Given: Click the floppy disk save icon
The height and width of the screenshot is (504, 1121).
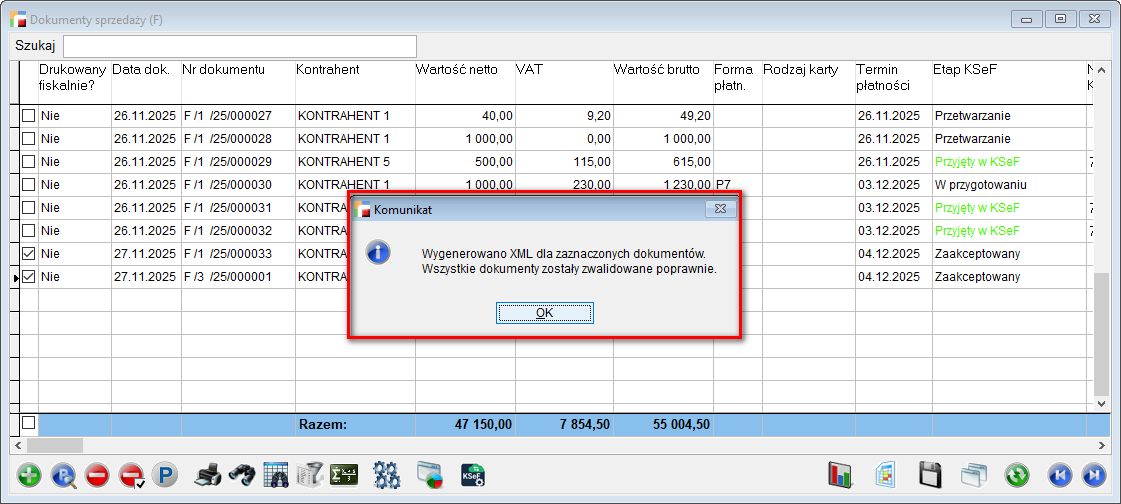Looking at the screenshot, I should click(x=930, y=475).
